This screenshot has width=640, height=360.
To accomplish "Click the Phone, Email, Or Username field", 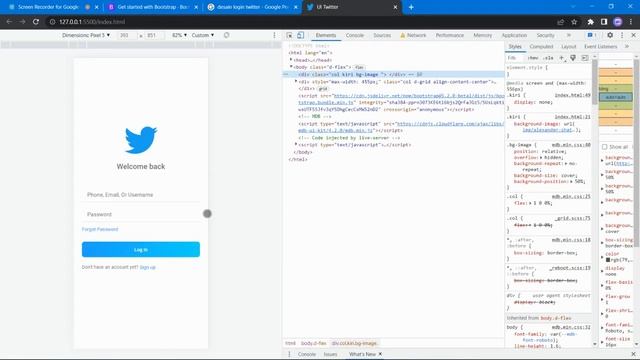I will 141,195.
